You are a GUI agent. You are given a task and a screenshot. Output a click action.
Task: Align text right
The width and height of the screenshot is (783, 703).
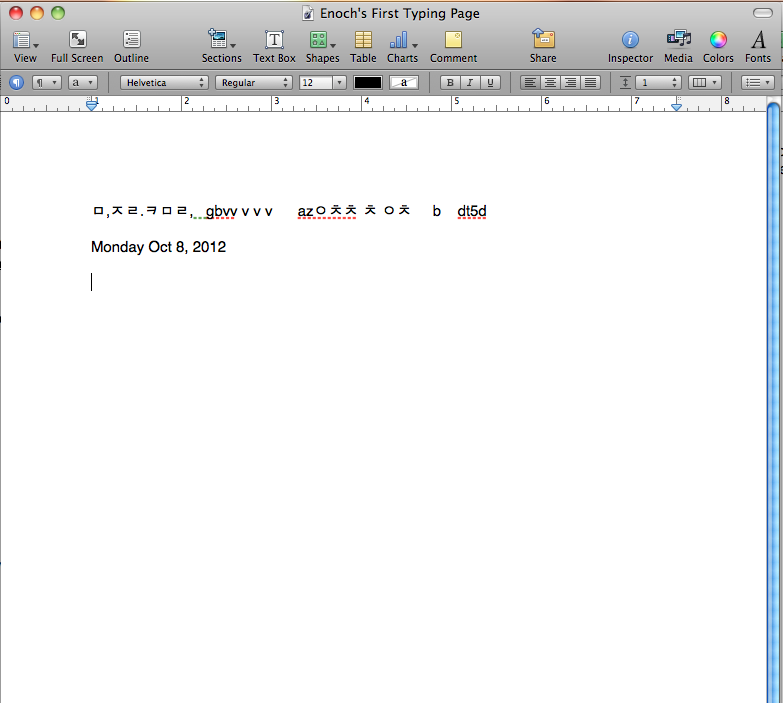[x=570, y=82]
